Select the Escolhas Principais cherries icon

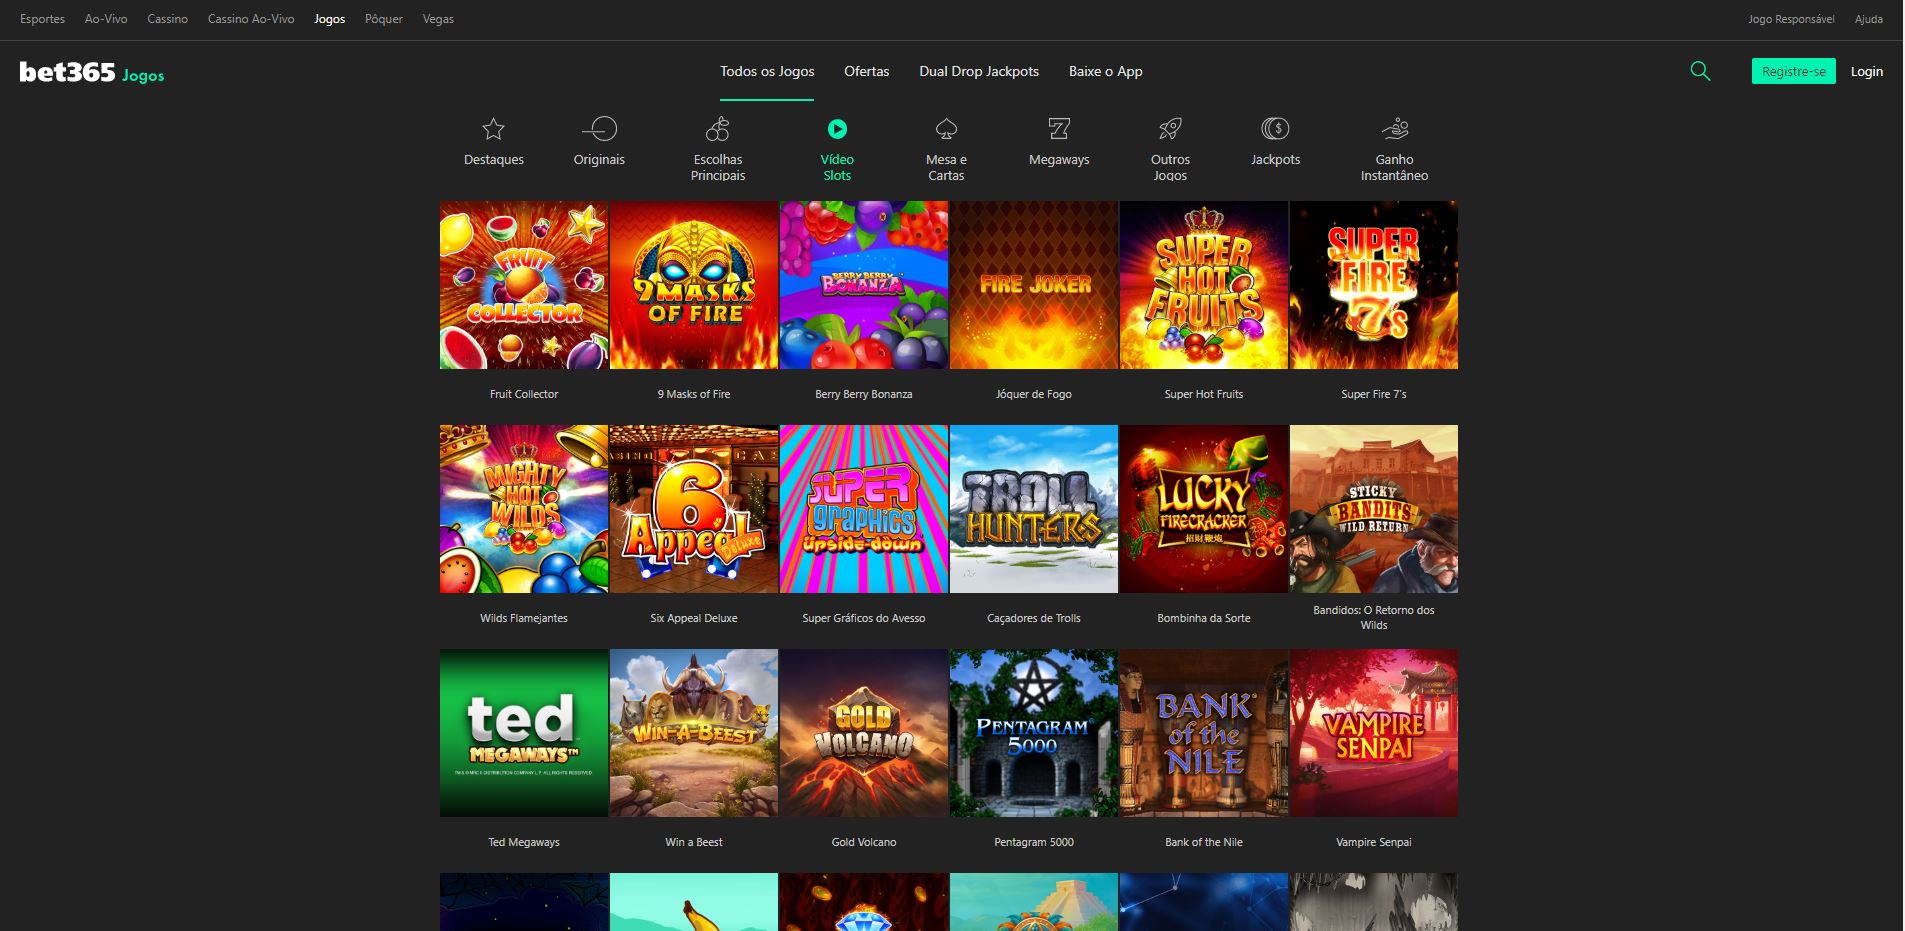pos(718,129)
